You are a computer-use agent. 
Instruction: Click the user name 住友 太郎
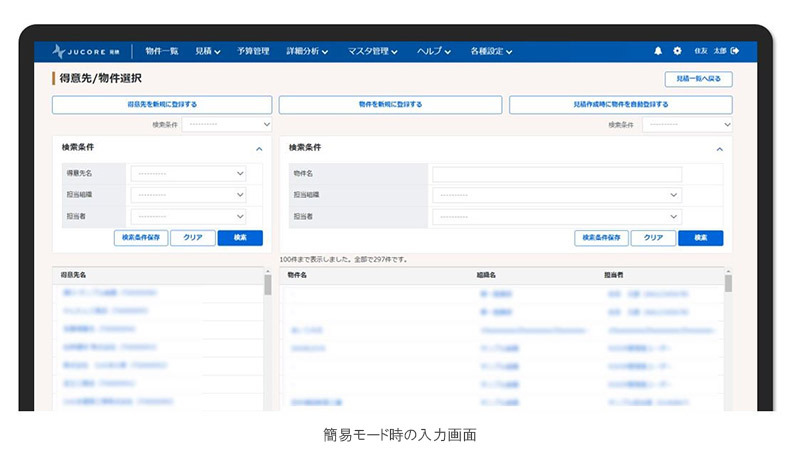[710, 51]
